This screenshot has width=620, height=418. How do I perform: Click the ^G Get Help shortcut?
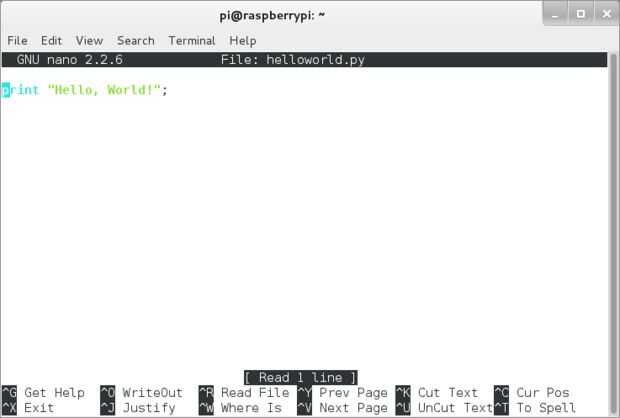[43, 393]
